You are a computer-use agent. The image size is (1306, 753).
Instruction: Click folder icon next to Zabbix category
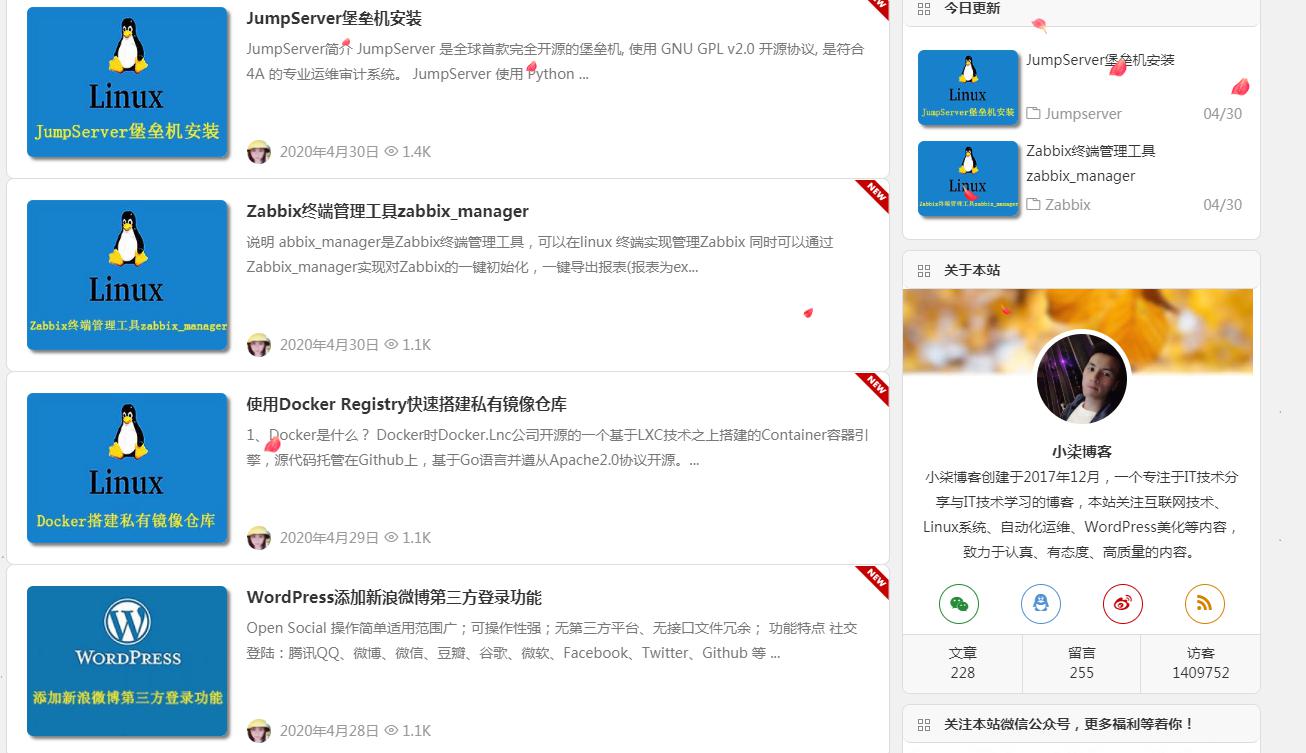pyautogui.click(x=1034, y=205)
